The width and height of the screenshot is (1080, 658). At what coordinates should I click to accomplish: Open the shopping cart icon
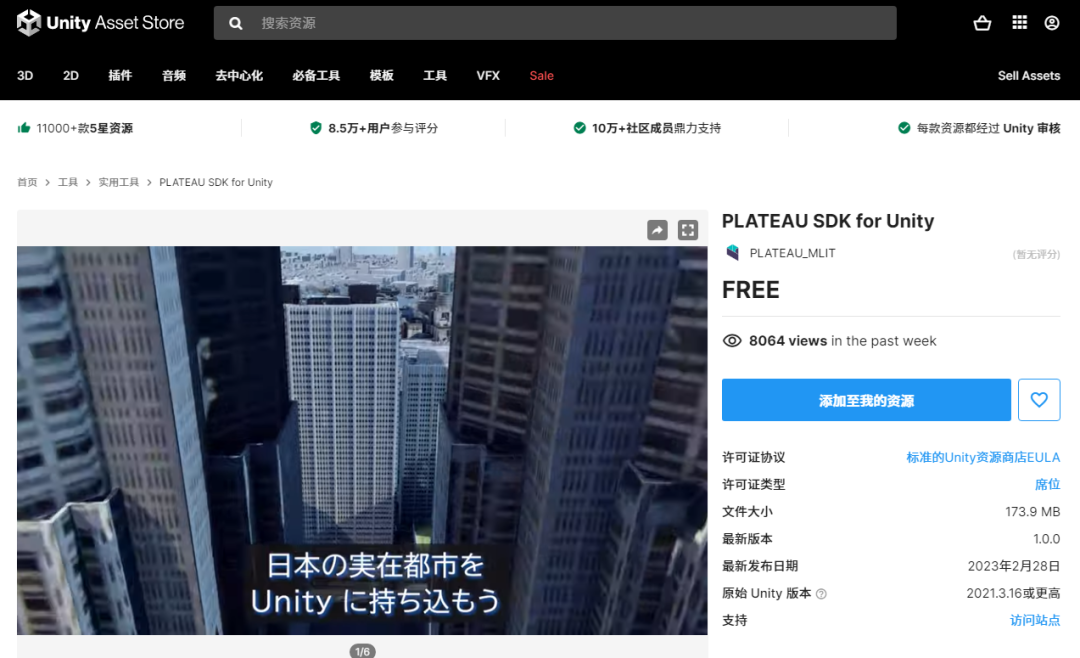point(982,23)
